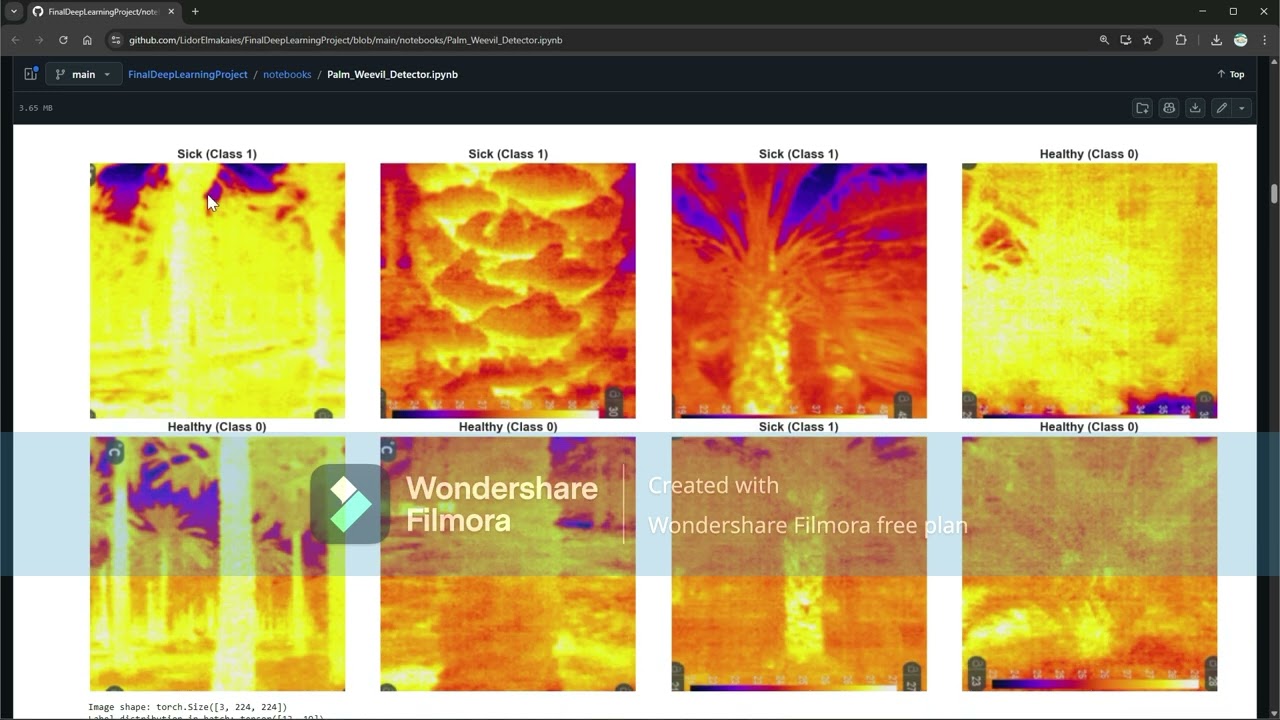Show Chrome downloads
This screenshot has width=1280, height=720.
(1216, 40)
